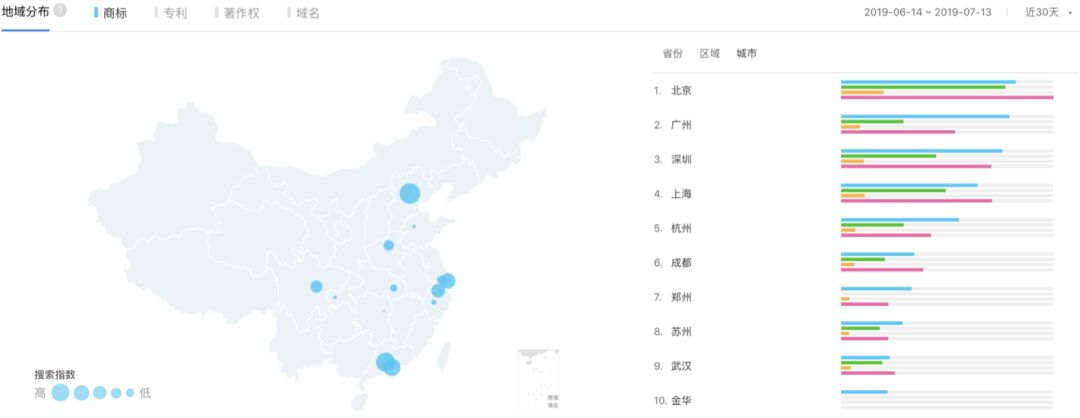Click the green bar for 上海
Screen dimensions: 1080x418
click(893, 190)
